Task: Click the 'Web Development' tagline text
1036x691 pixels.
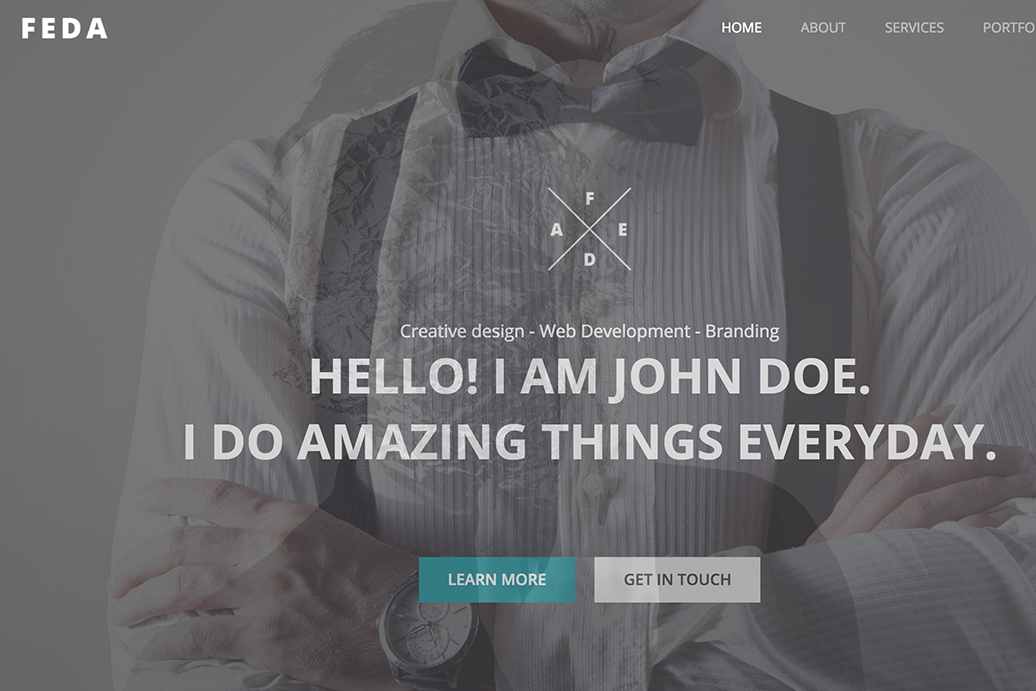Action: tap(614, 331)
